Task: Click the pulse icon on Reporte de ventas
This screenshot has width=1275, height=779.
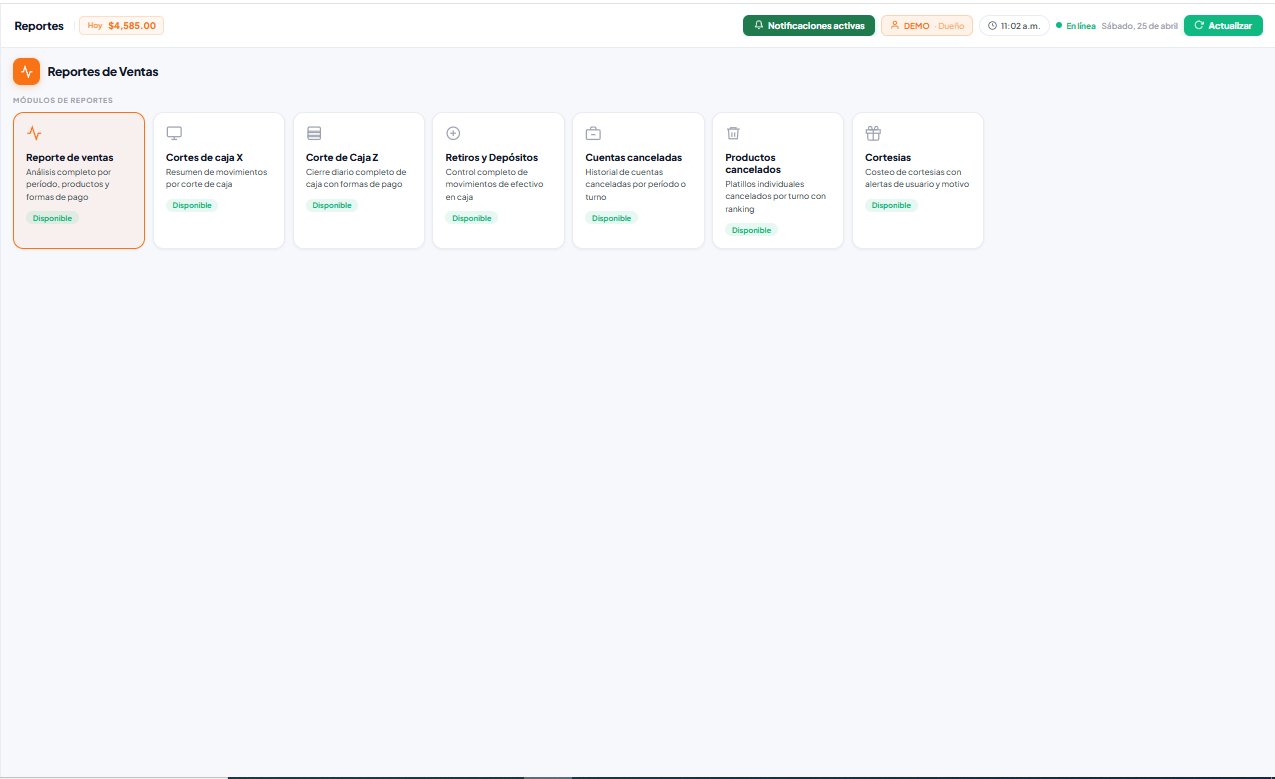Action: point(34,133)
